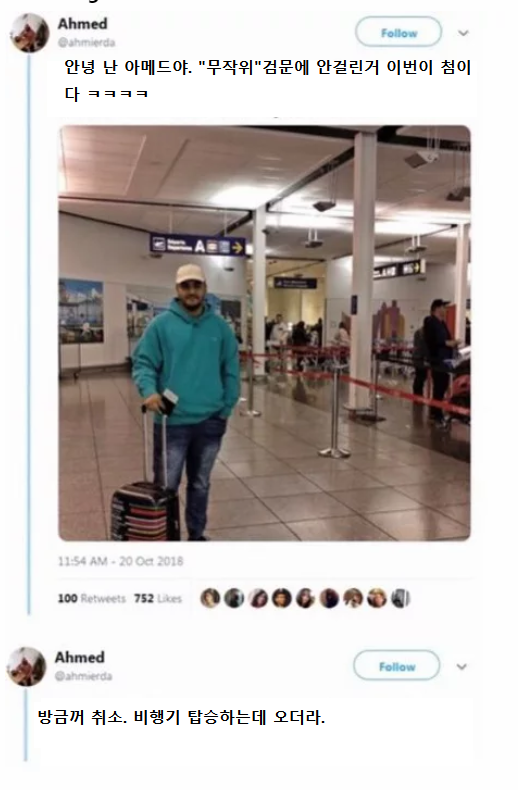Expand the reply tweet's options chevron
This screenshot has width=518, height=790.
[x=461, y=667]
